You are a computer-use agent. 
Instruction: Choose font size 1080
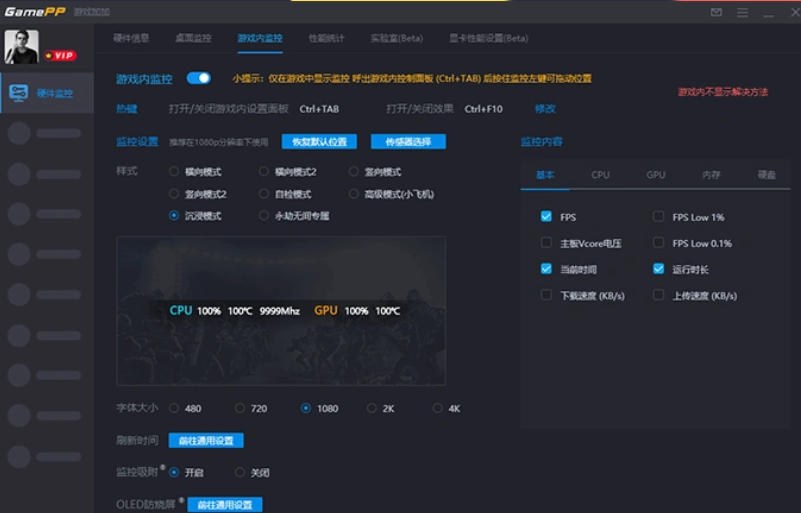pyautogui.click(x=305, y=408)
